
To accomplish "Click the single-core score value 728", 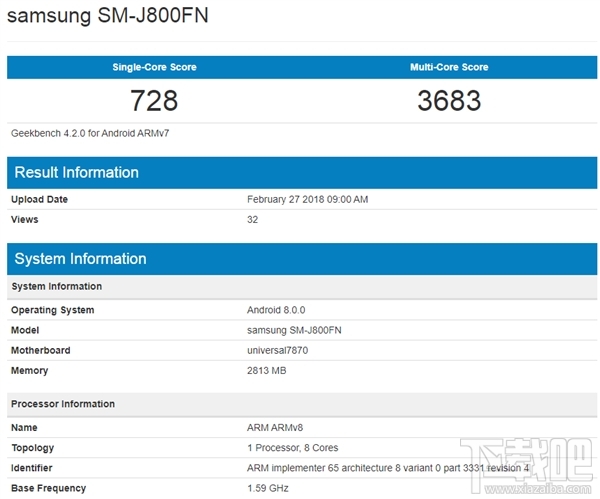I will [x=154, y=100].
